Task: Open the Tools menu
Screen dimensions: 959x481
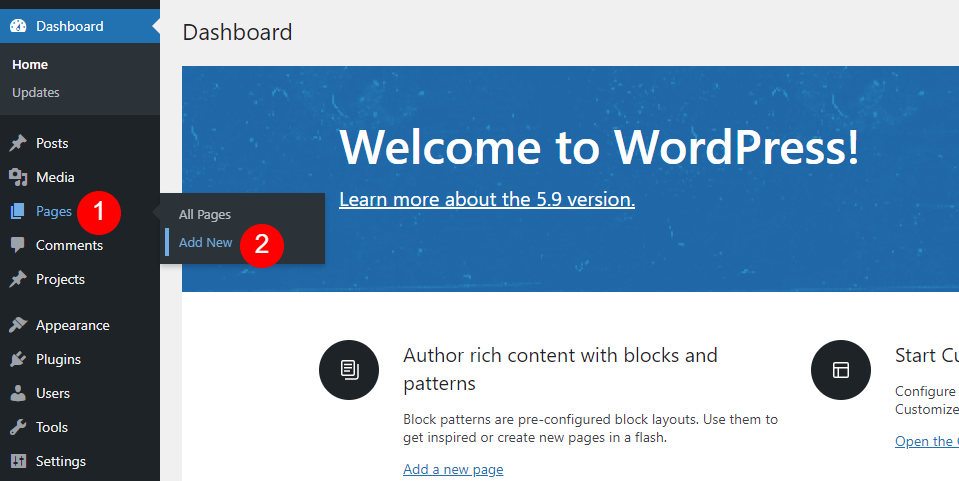Action: coord(80,427)
